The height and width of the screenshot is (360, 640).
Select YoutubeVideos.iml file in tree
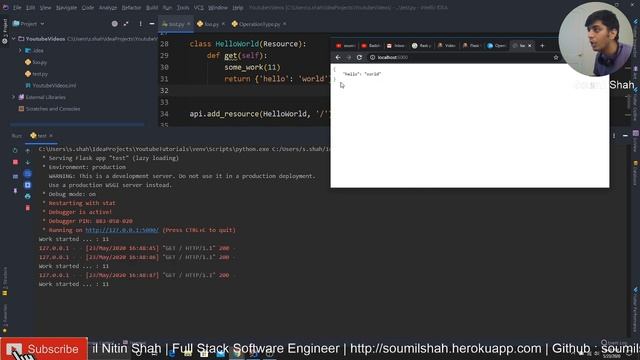(x=51, y=86)
